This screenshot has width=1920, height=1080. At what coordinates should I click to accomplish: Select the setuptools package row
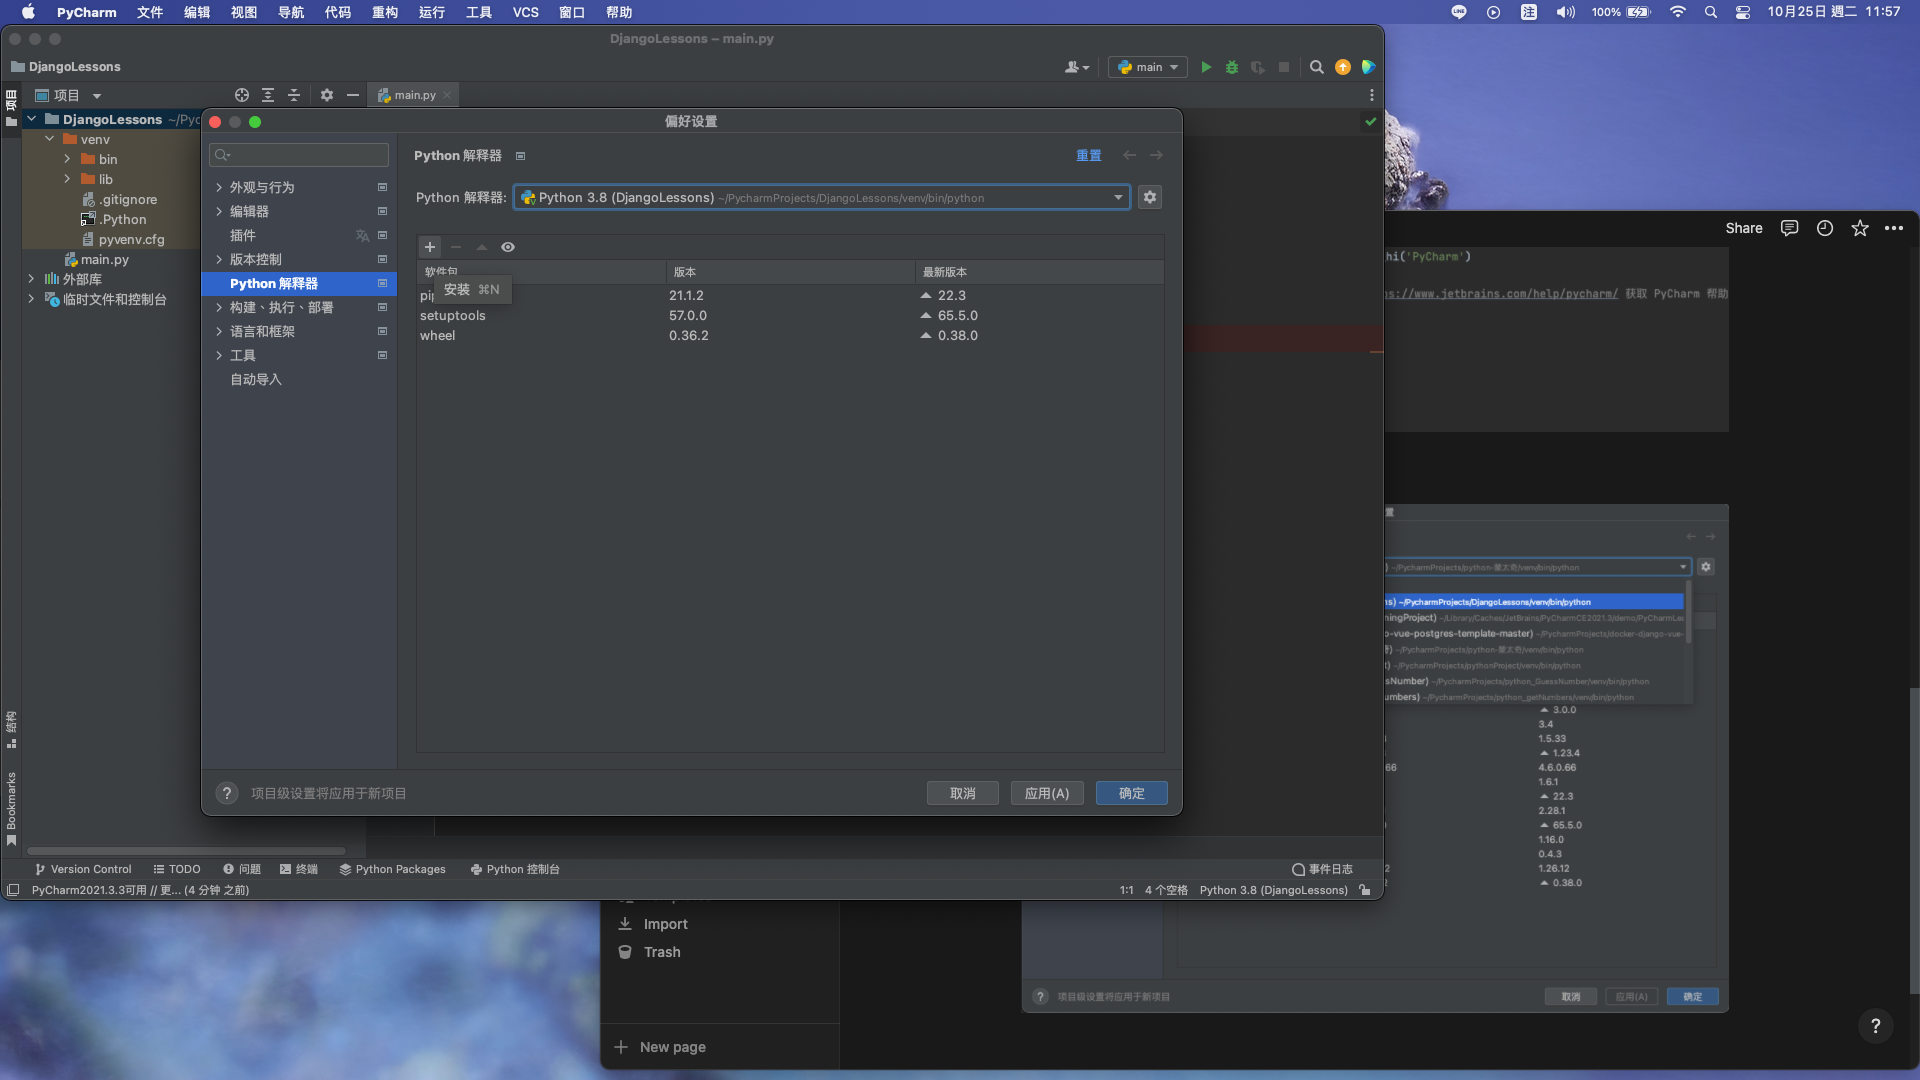point(452,315)
